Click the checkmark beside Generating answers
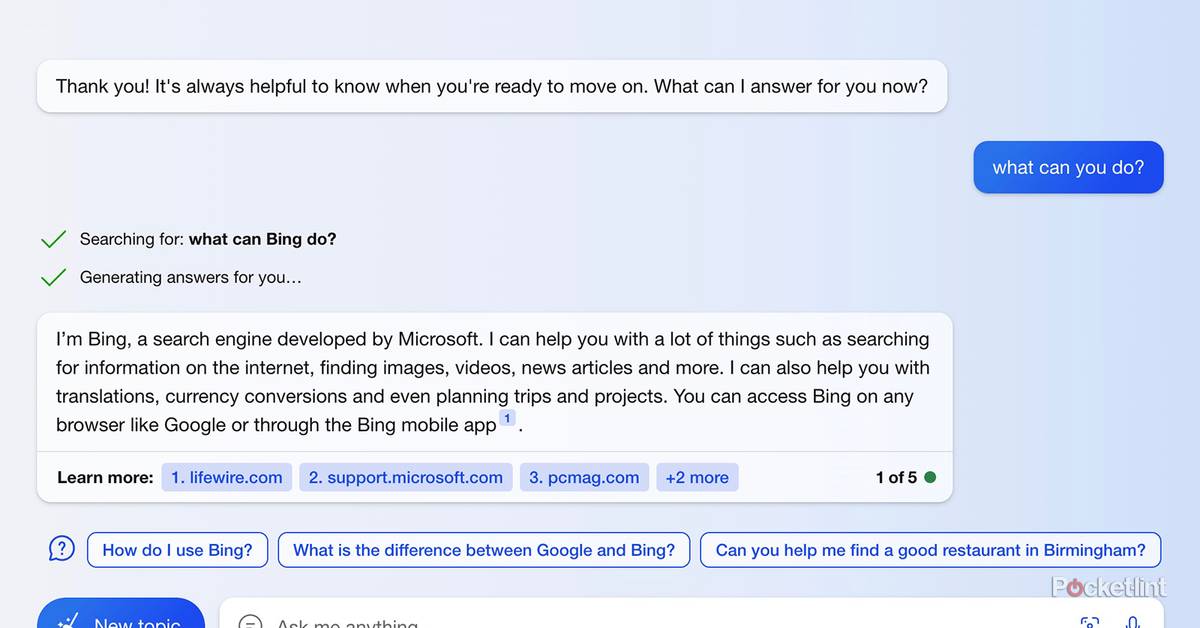Screen dimensions: 1200x628 (x=53, y=277)
